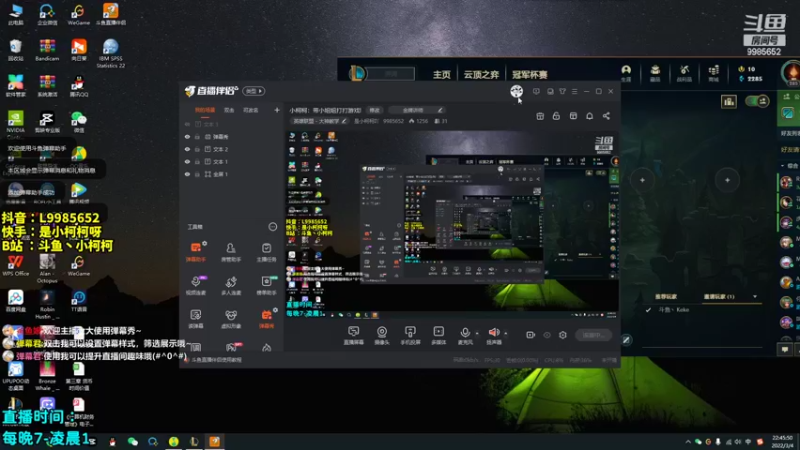Click the start streaming button
800x450 pixels.
pos(593,335)
